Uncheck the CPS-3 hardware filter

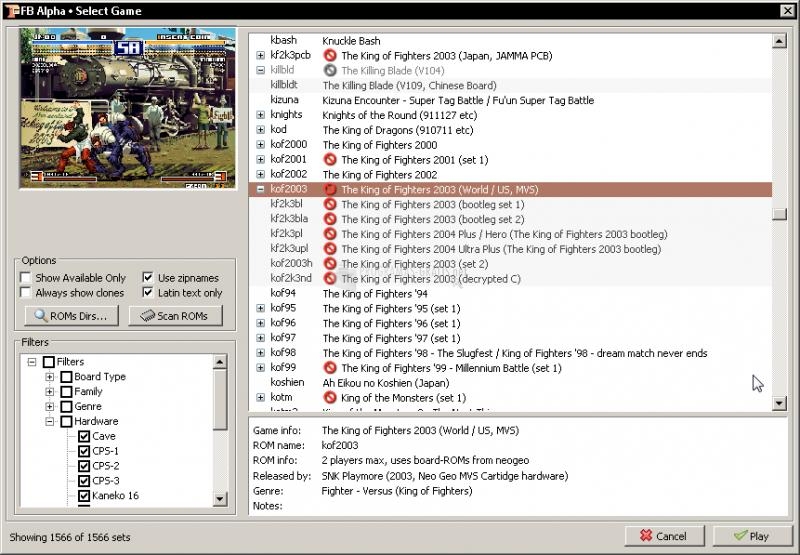coord(84,481)
